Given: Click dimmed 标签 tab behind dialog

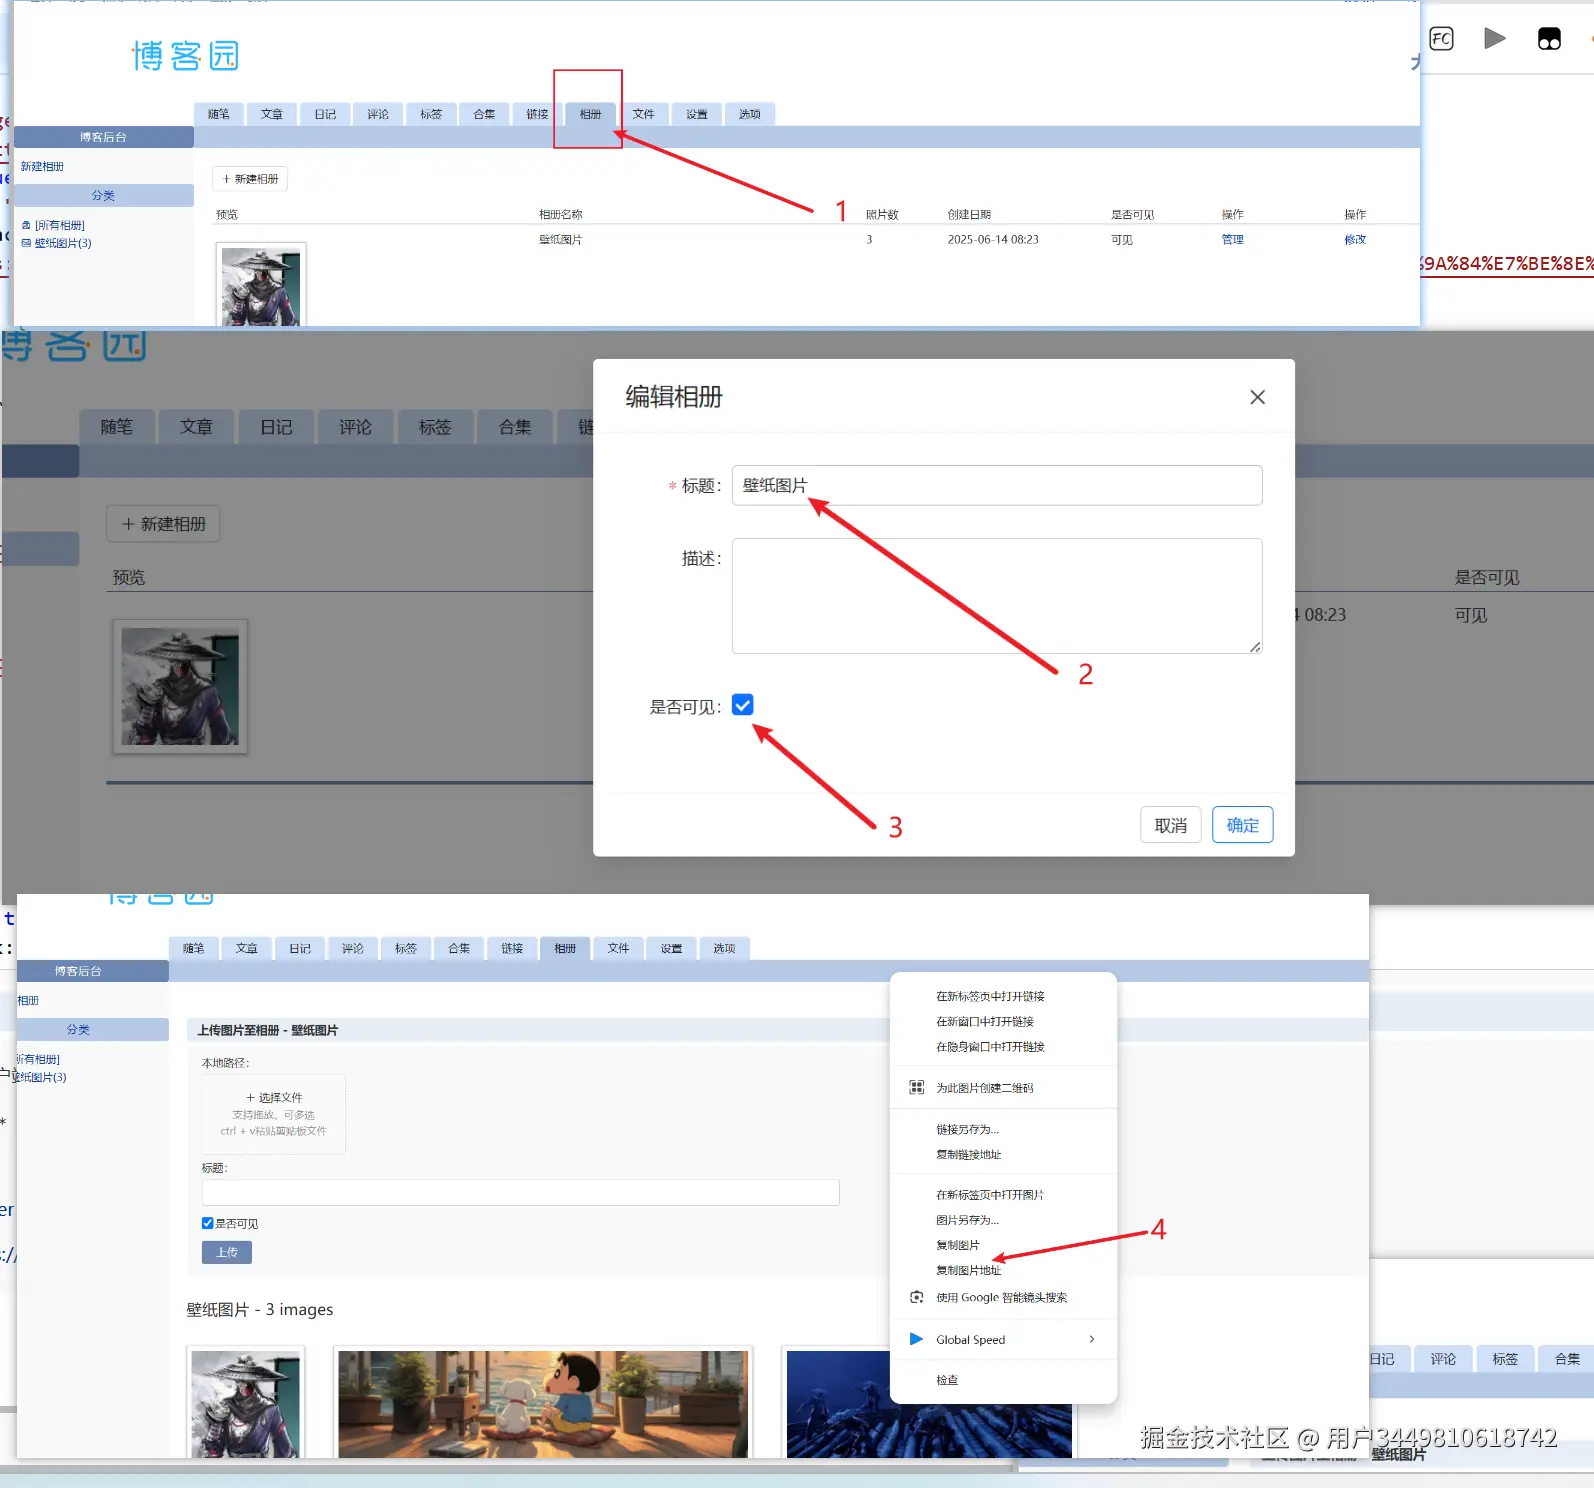Looking at the screenshot, I should [x=435, y=427].
